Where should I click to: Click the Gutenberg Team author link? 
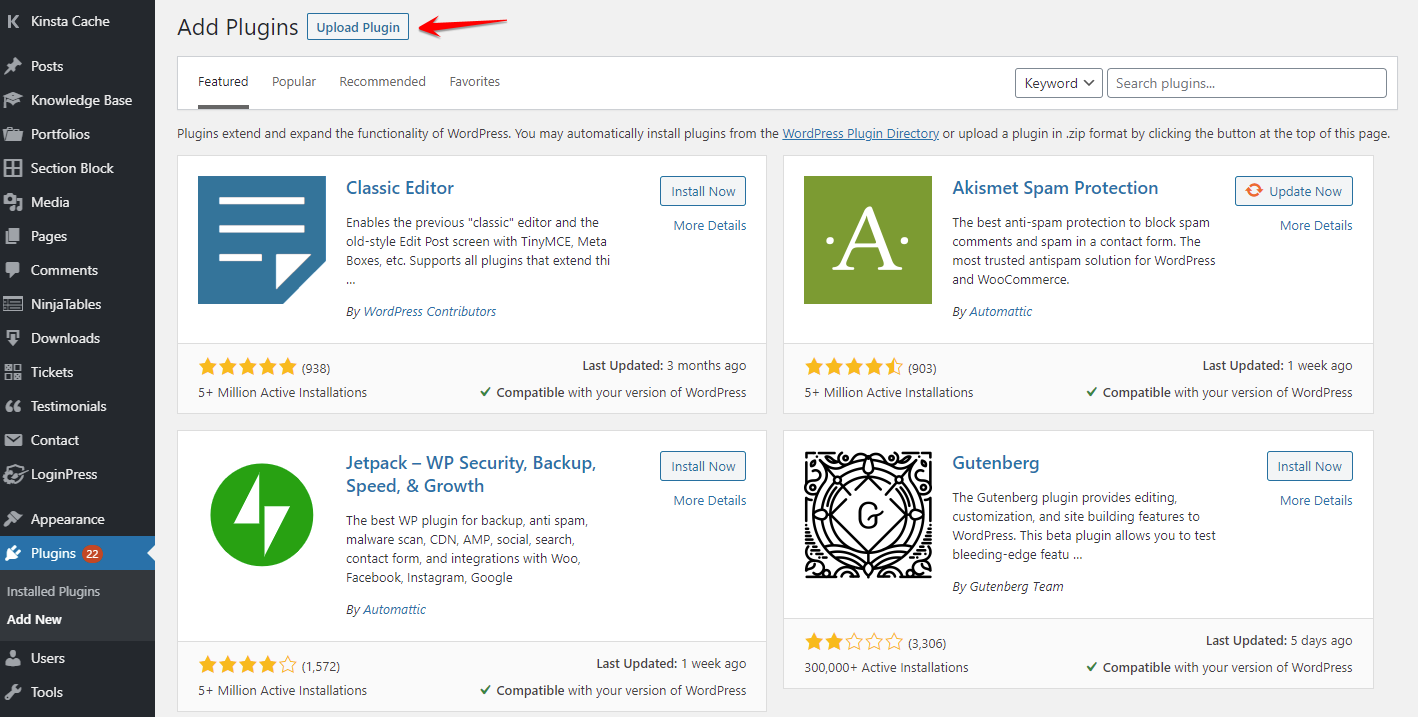(x=1017, y=586)
